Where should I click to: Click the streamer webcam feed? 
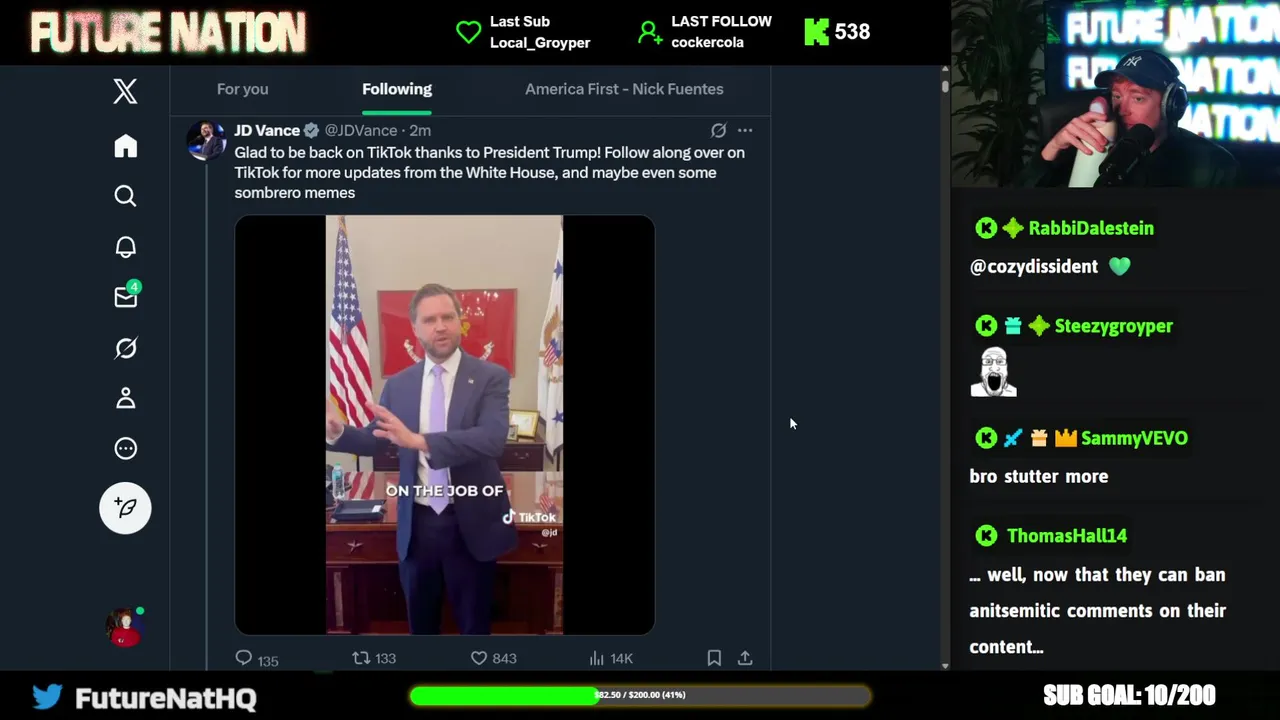[1115, 94]
